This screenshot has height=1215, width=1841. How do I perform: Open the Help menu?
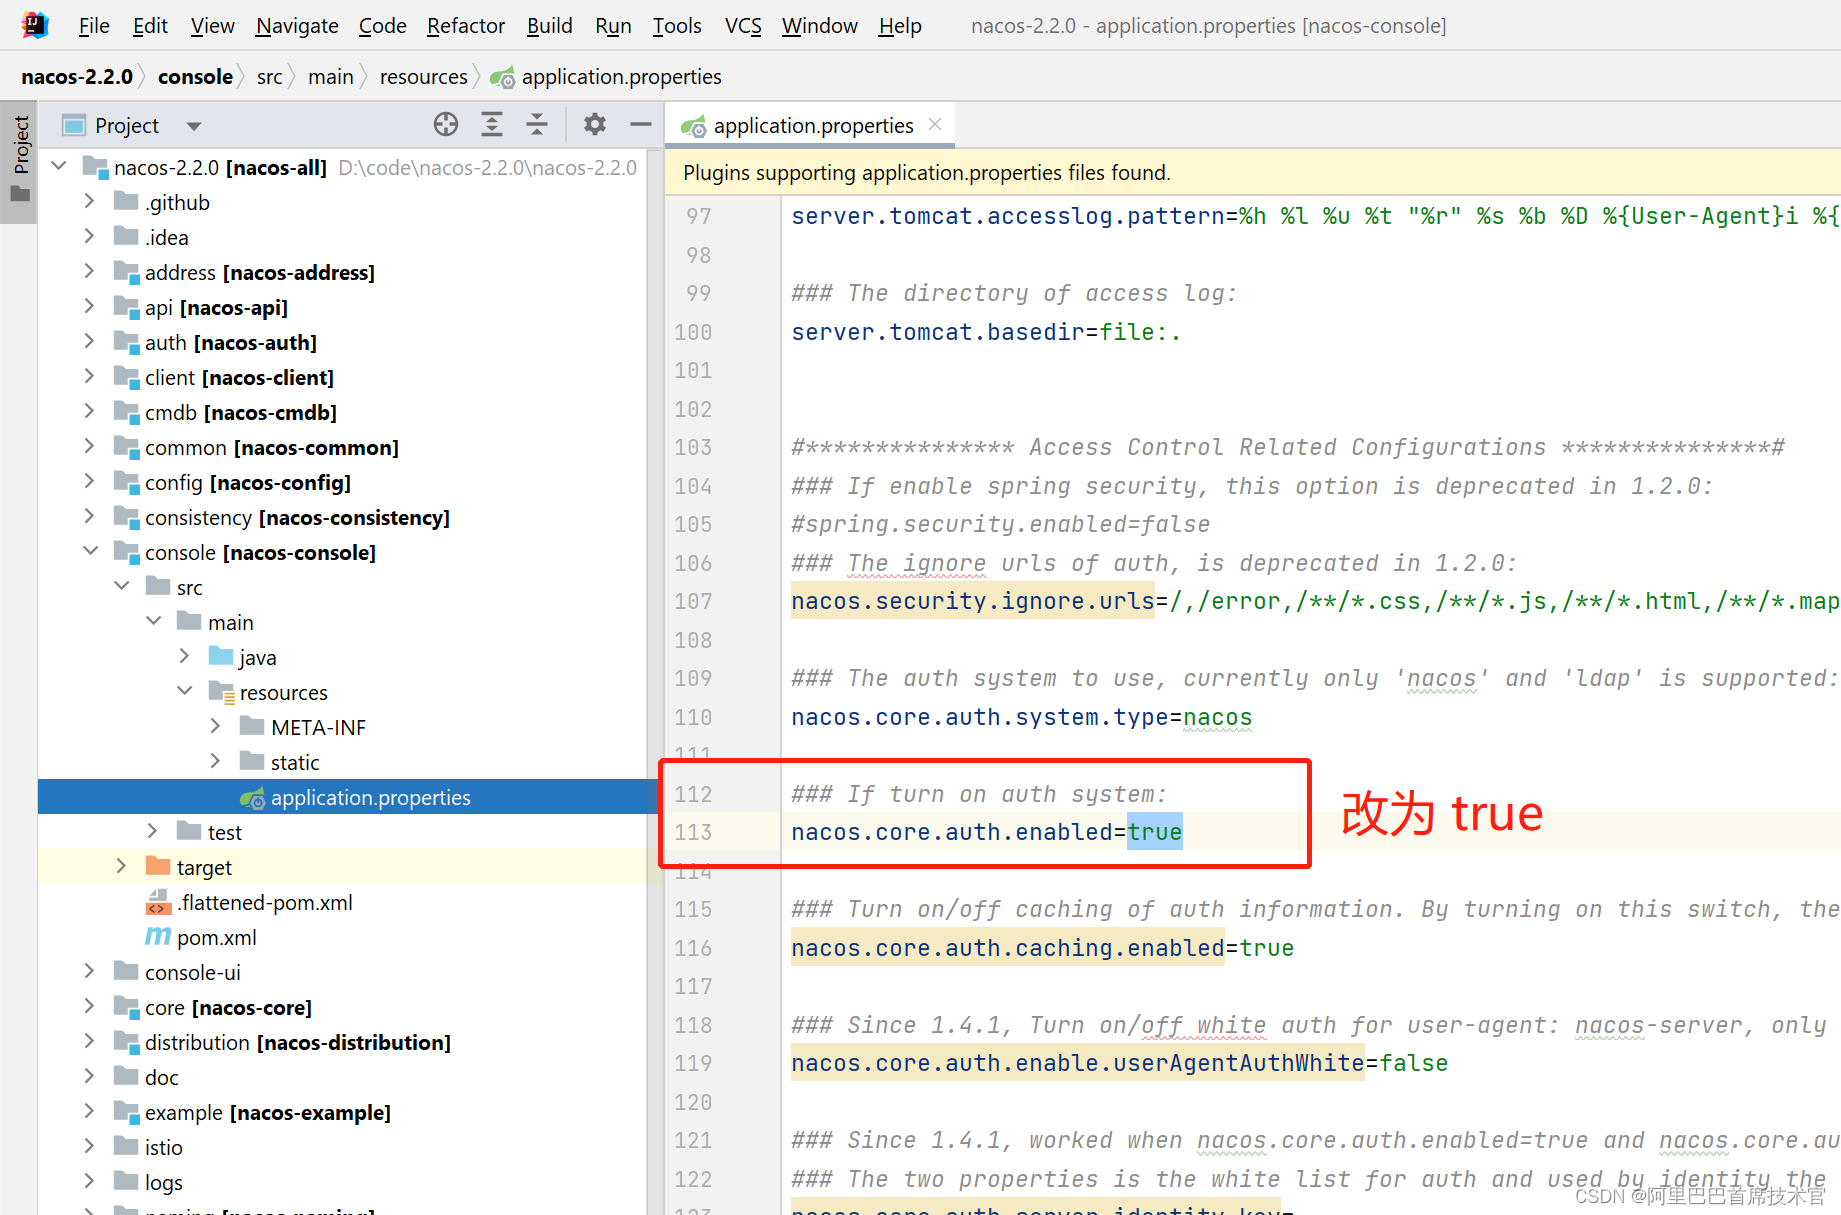[x=900, y=25]
